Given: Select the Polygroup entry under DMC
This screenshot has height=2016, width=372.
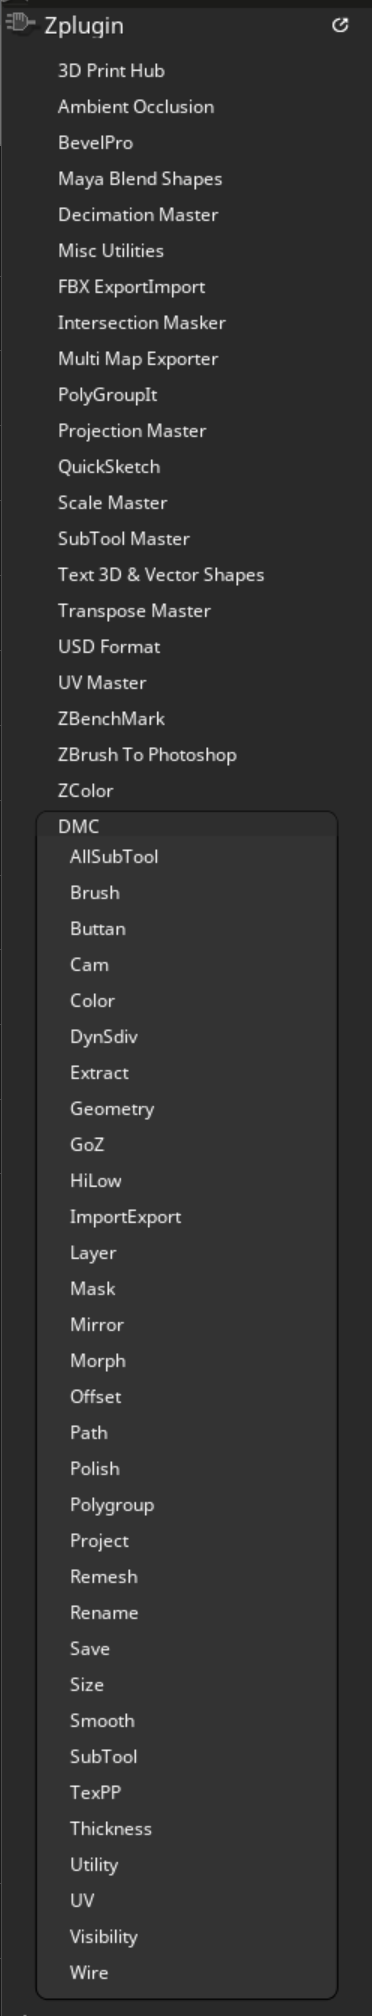Looking at the screenshot, I should pyautogui.click(x=112, y=1505).
